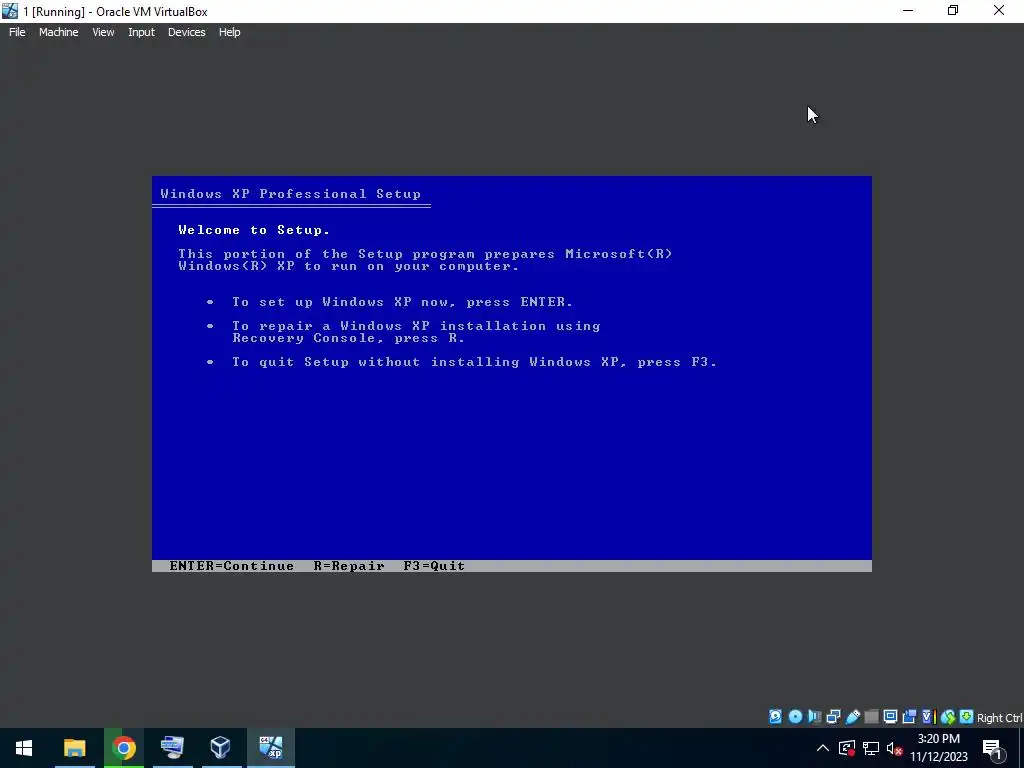The width and height of the screenshot is (1024, 768).
Task: Click the VirtualBox window title bar icon
Action: [x=10, y=11]
